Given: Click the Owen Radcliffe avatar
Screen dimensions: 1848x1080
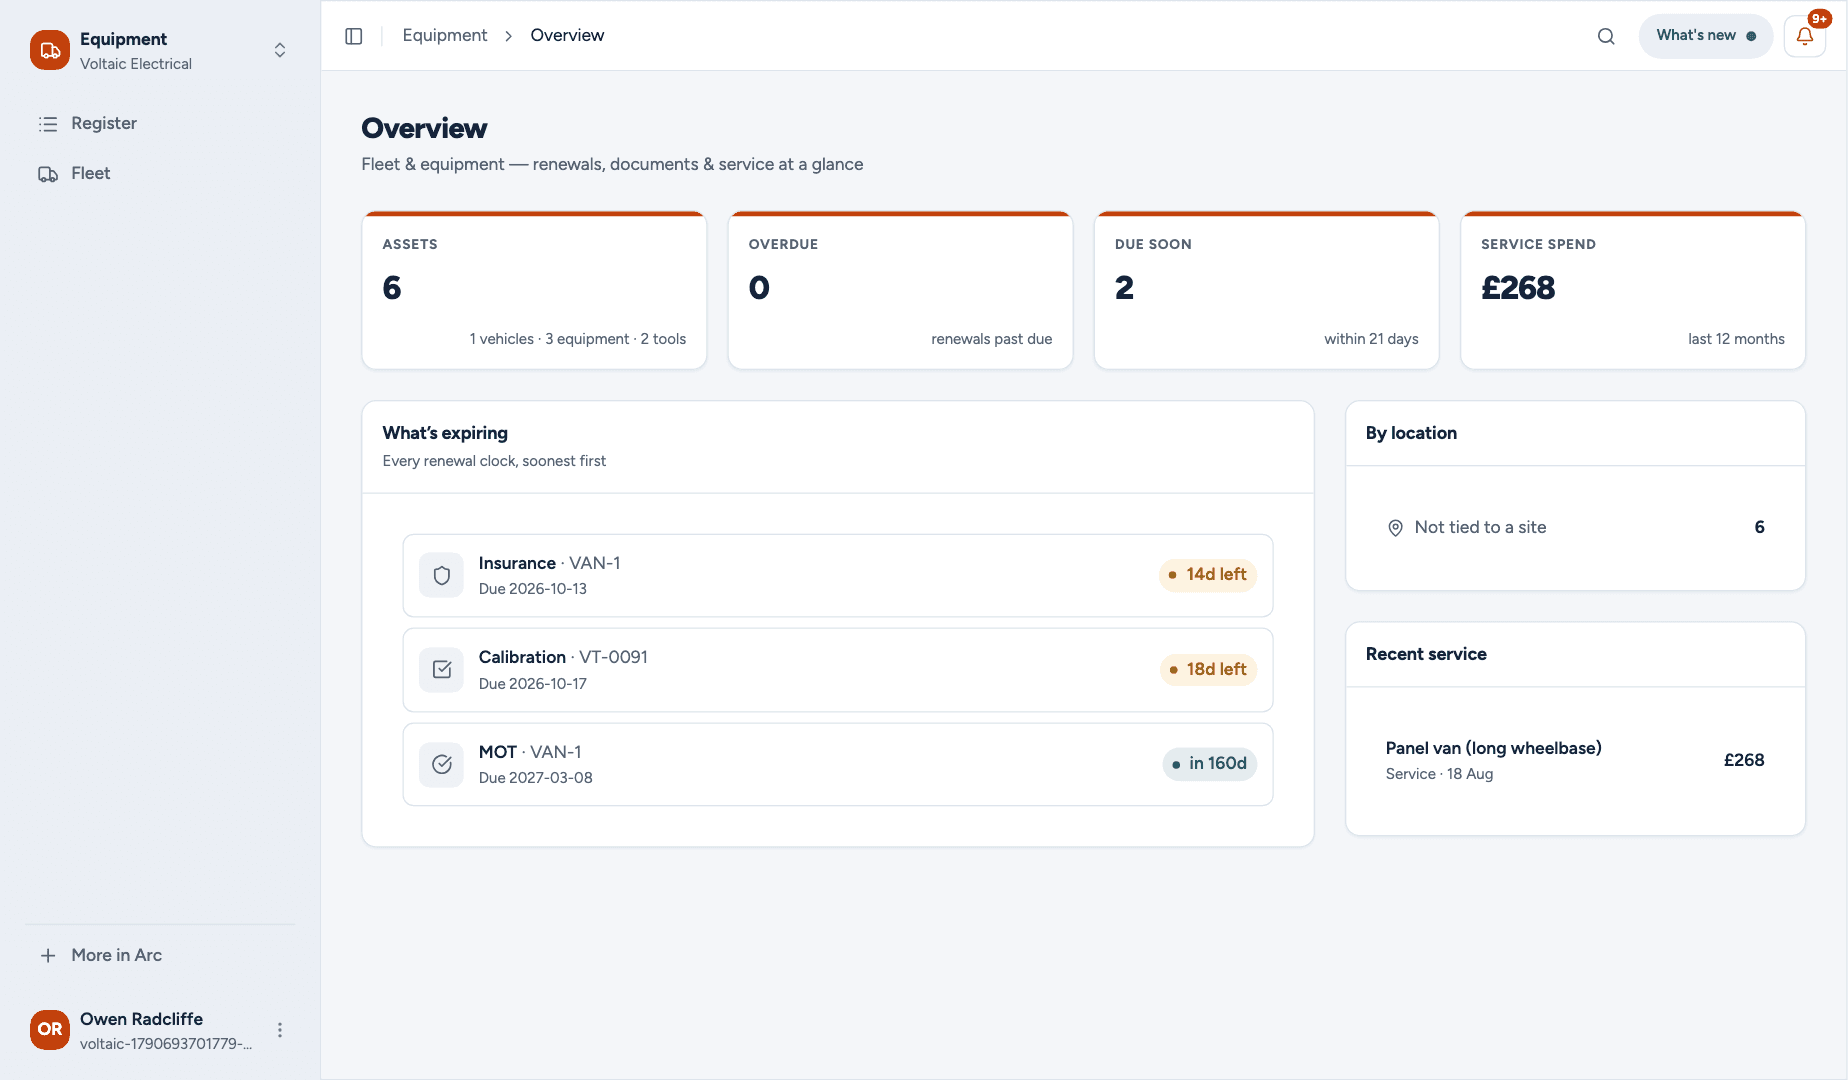Looking at the screenshot, I should point(50,1030).
